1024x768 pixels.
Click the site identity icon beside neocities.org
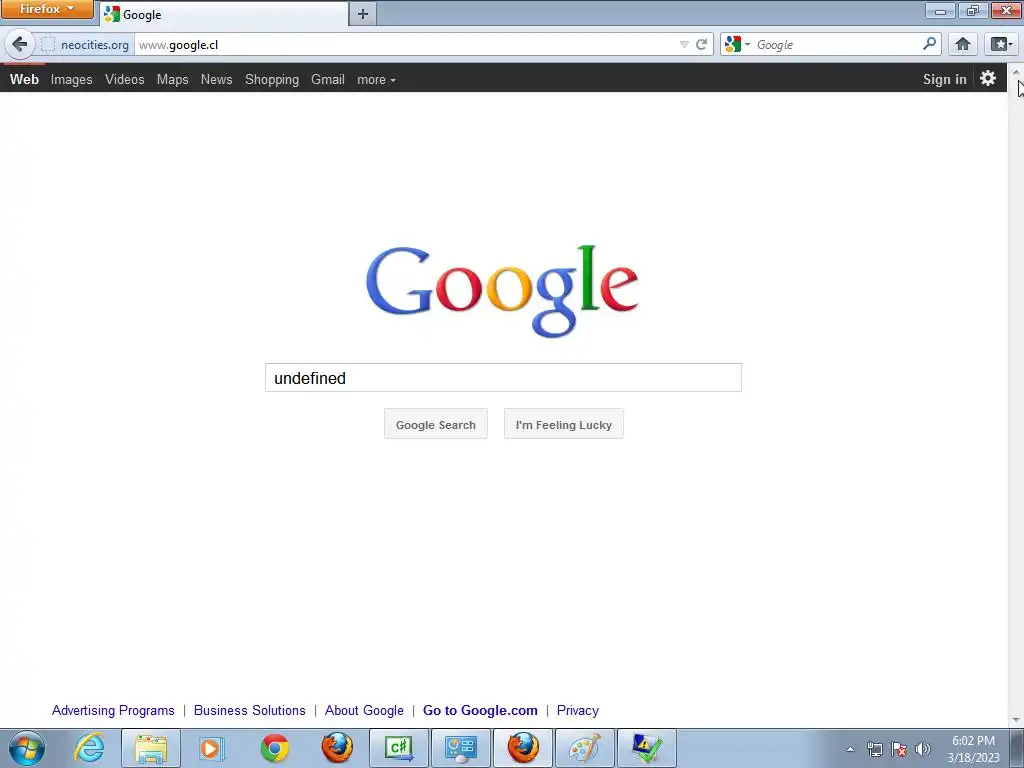coord(48,44)
